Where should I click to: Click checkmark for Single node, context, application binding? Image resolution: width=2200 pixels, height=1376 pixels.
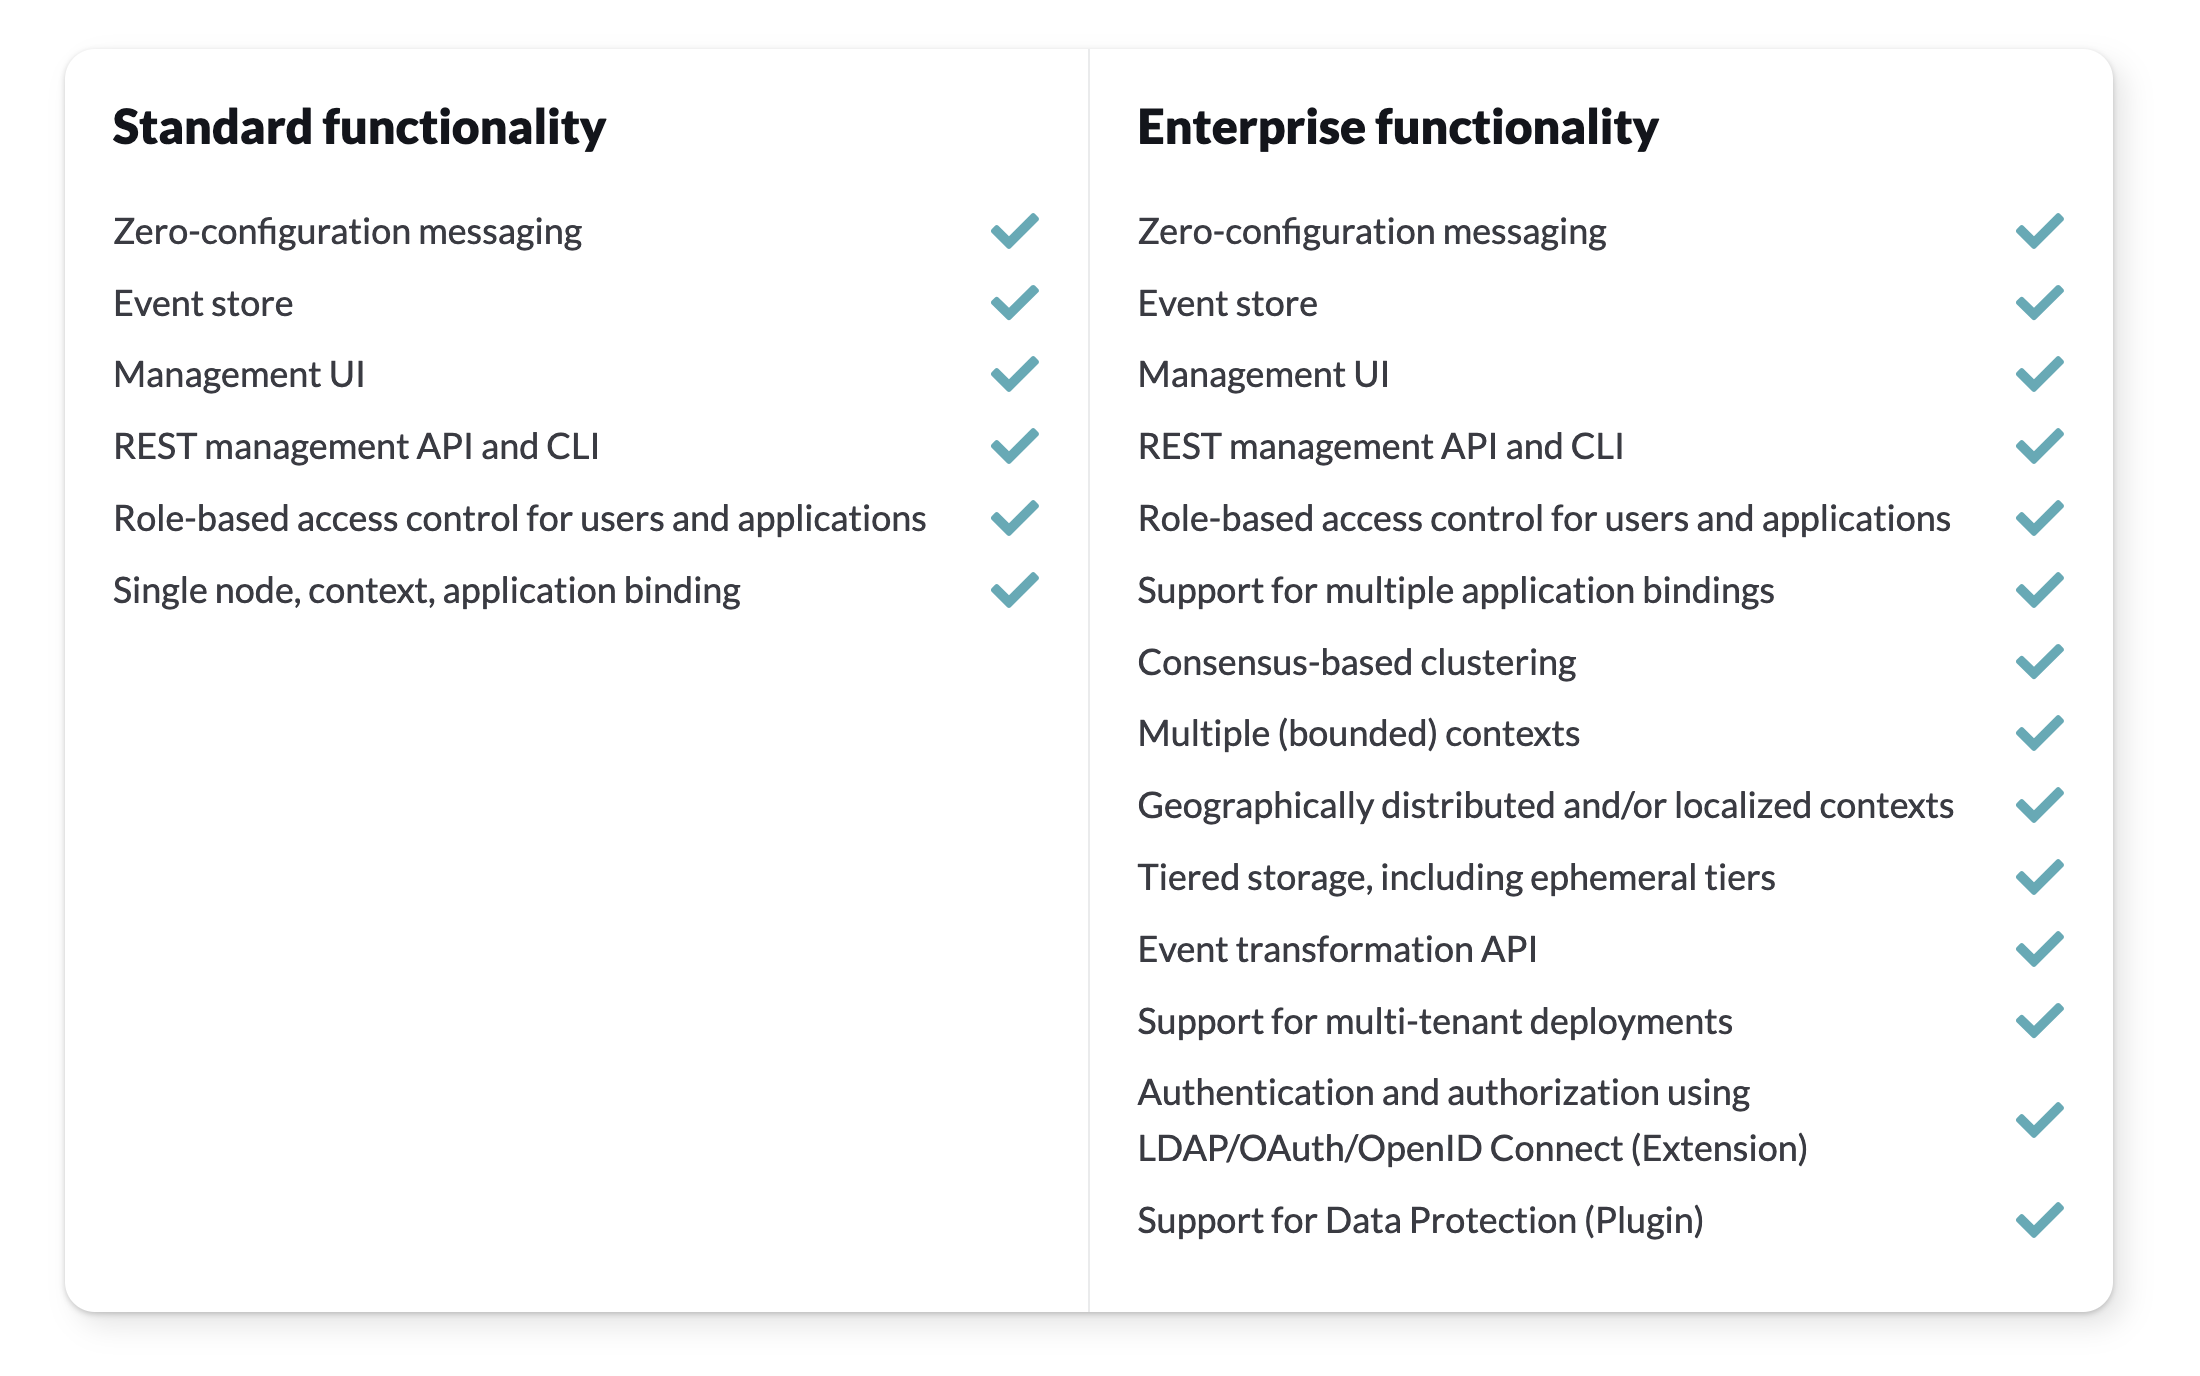1014,590
